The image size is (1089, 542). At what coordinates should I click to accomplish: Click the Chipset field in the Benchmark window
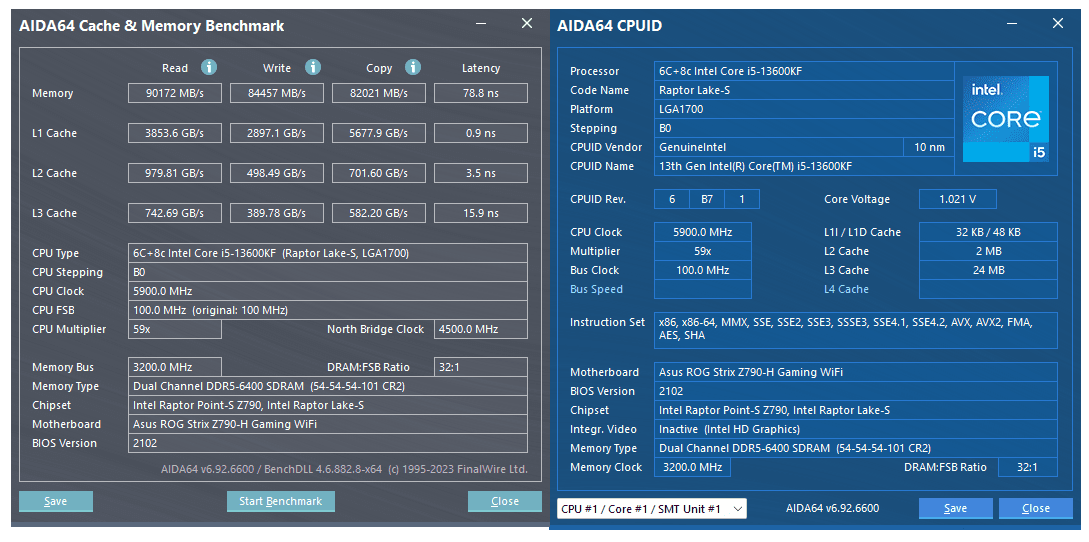point(328,405)
